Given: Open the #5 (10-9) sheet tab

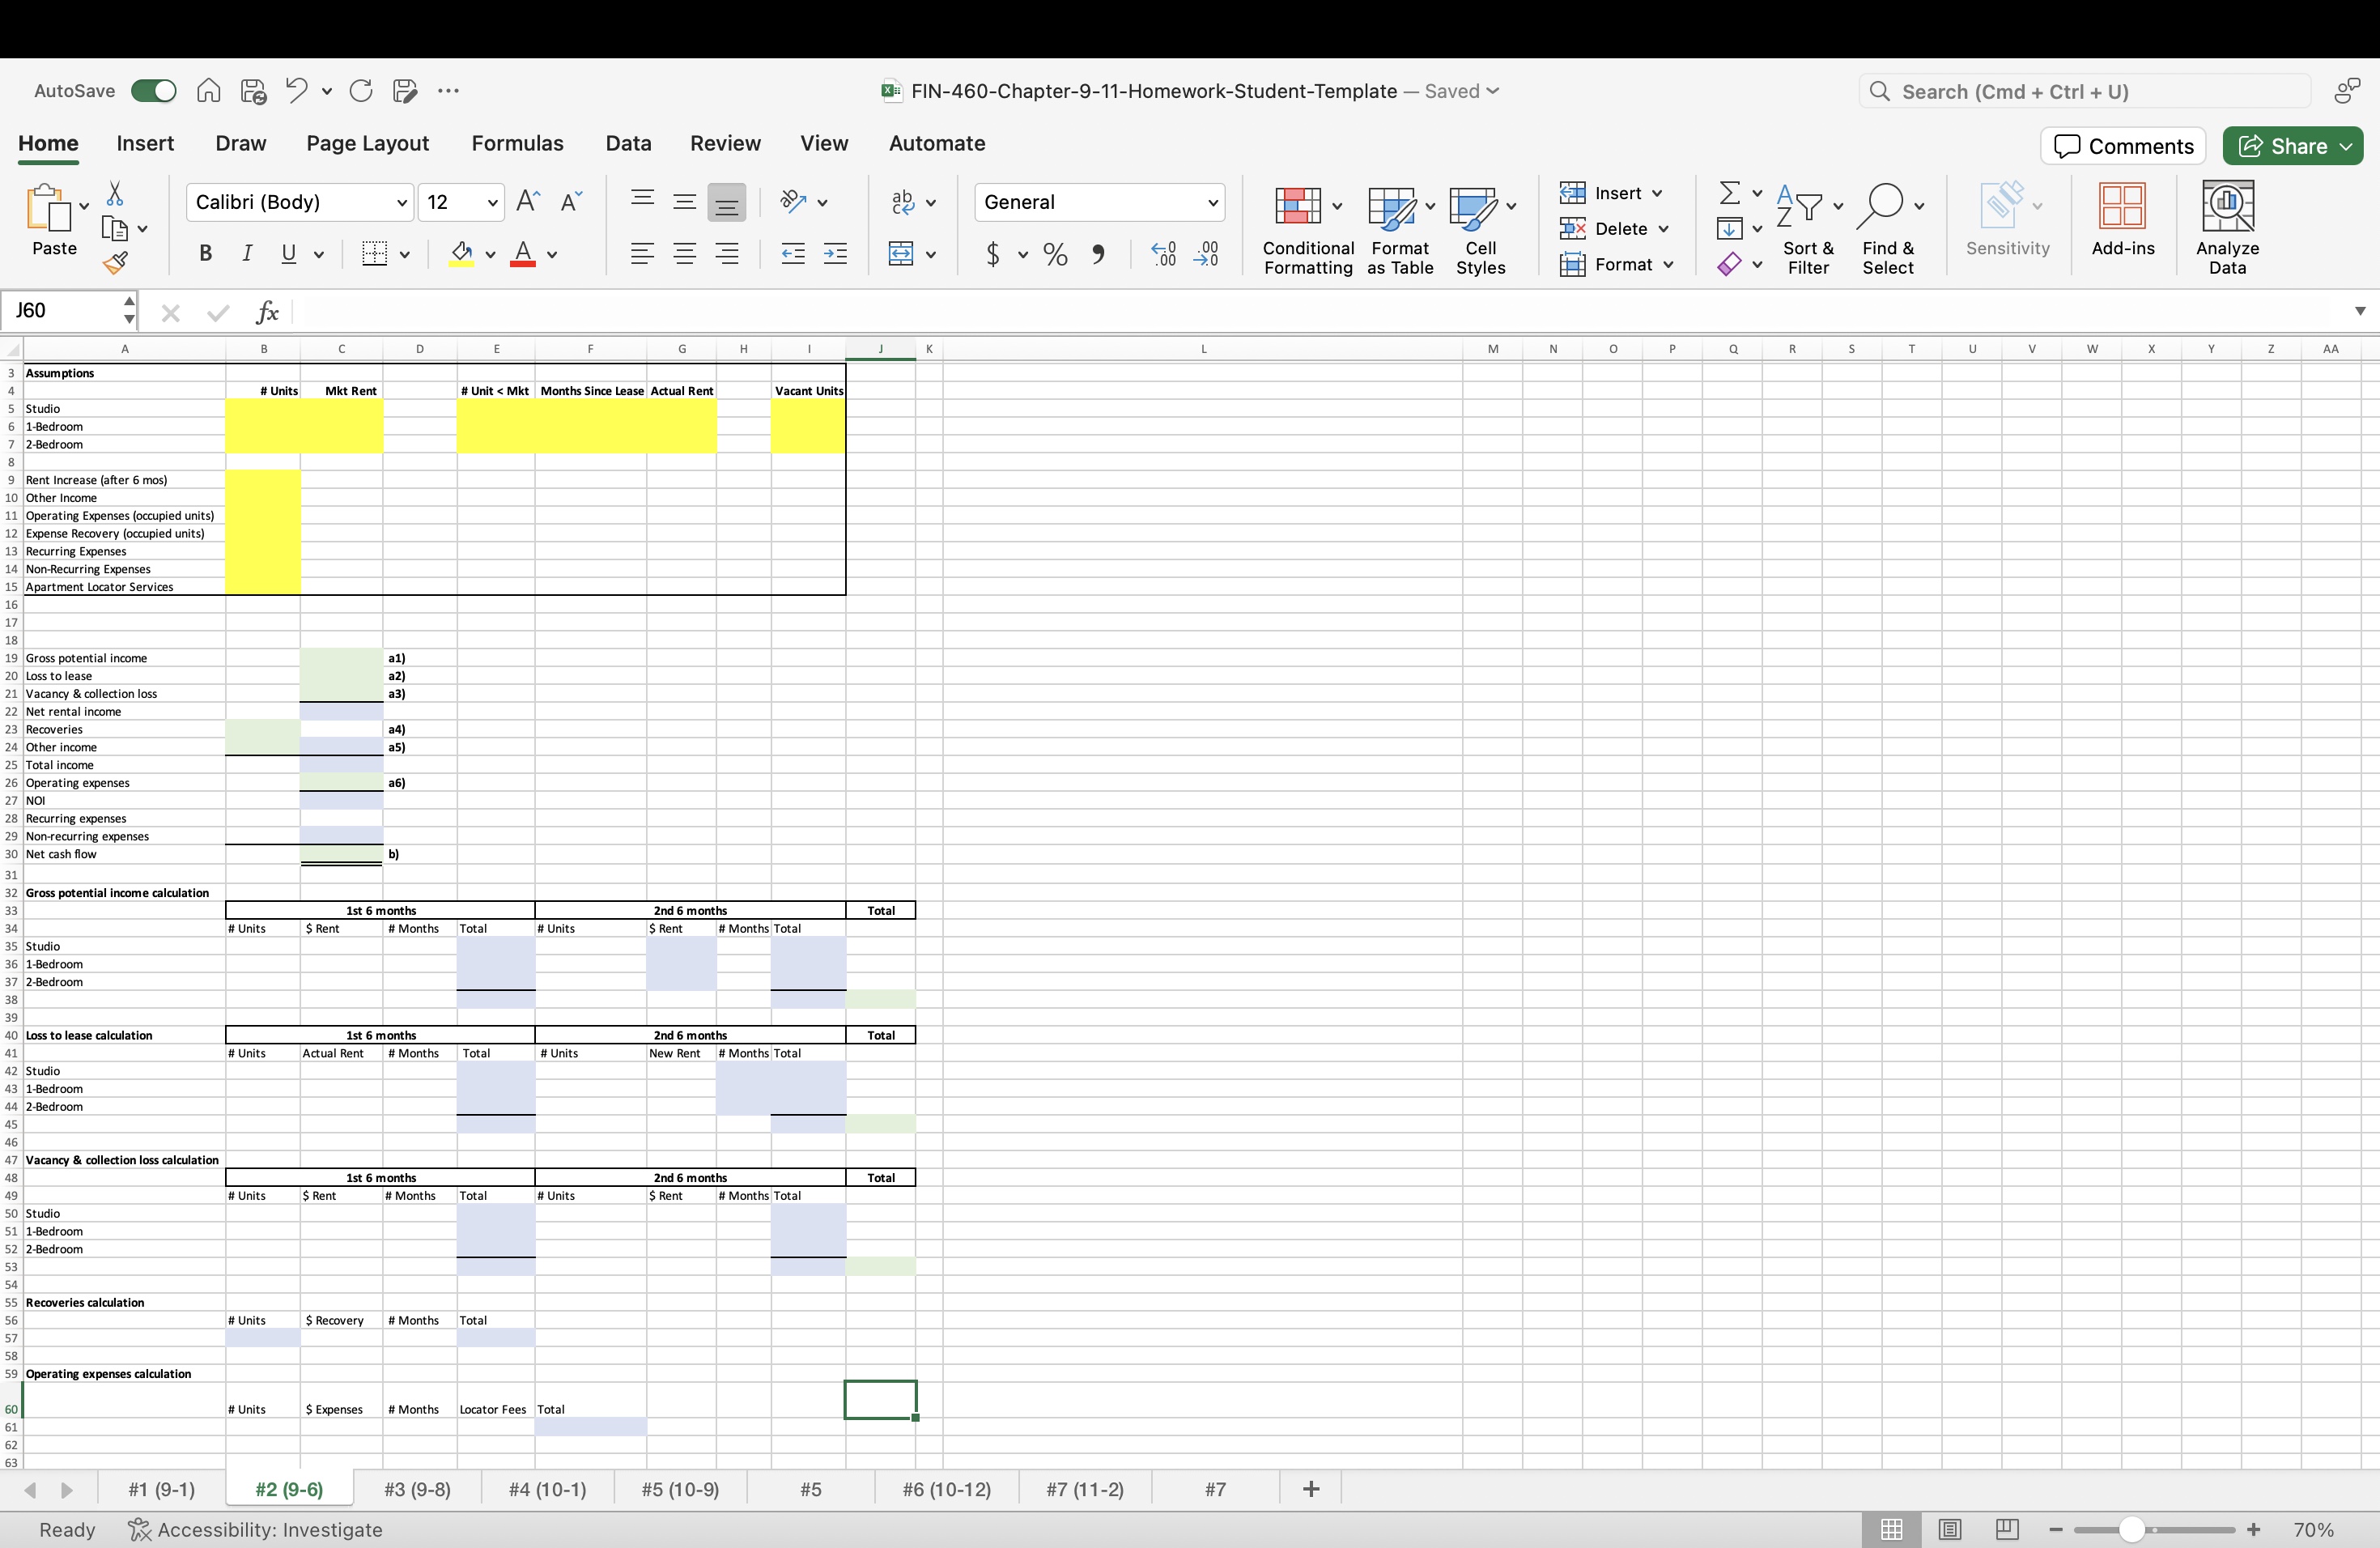Looking at the screenshot, I should (680, 1489).
